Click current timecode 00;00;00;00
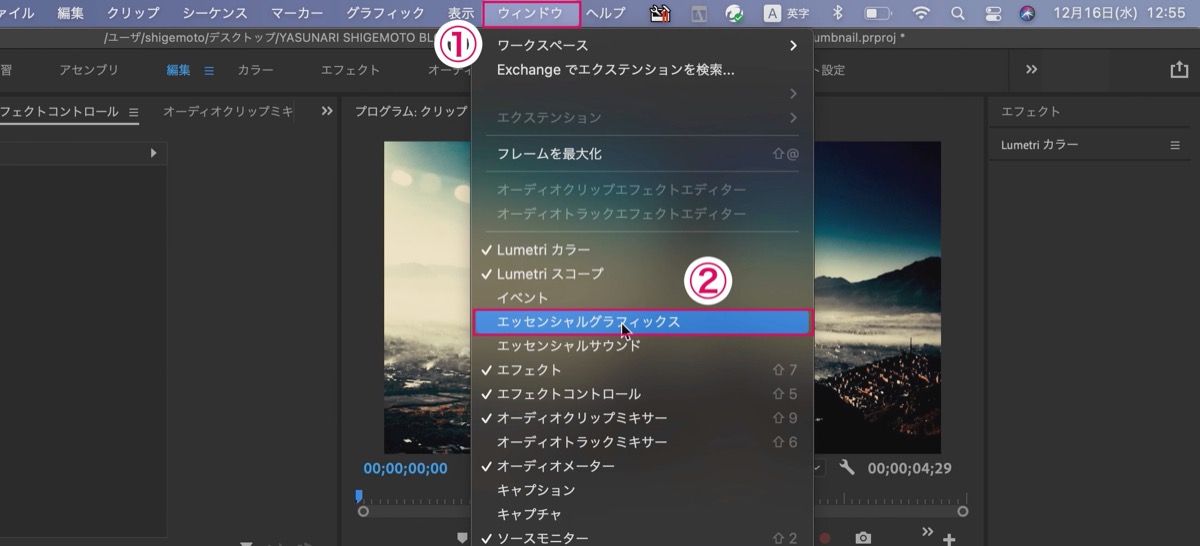The height and width of the screenshot is (546, 1200). (405, 467)
